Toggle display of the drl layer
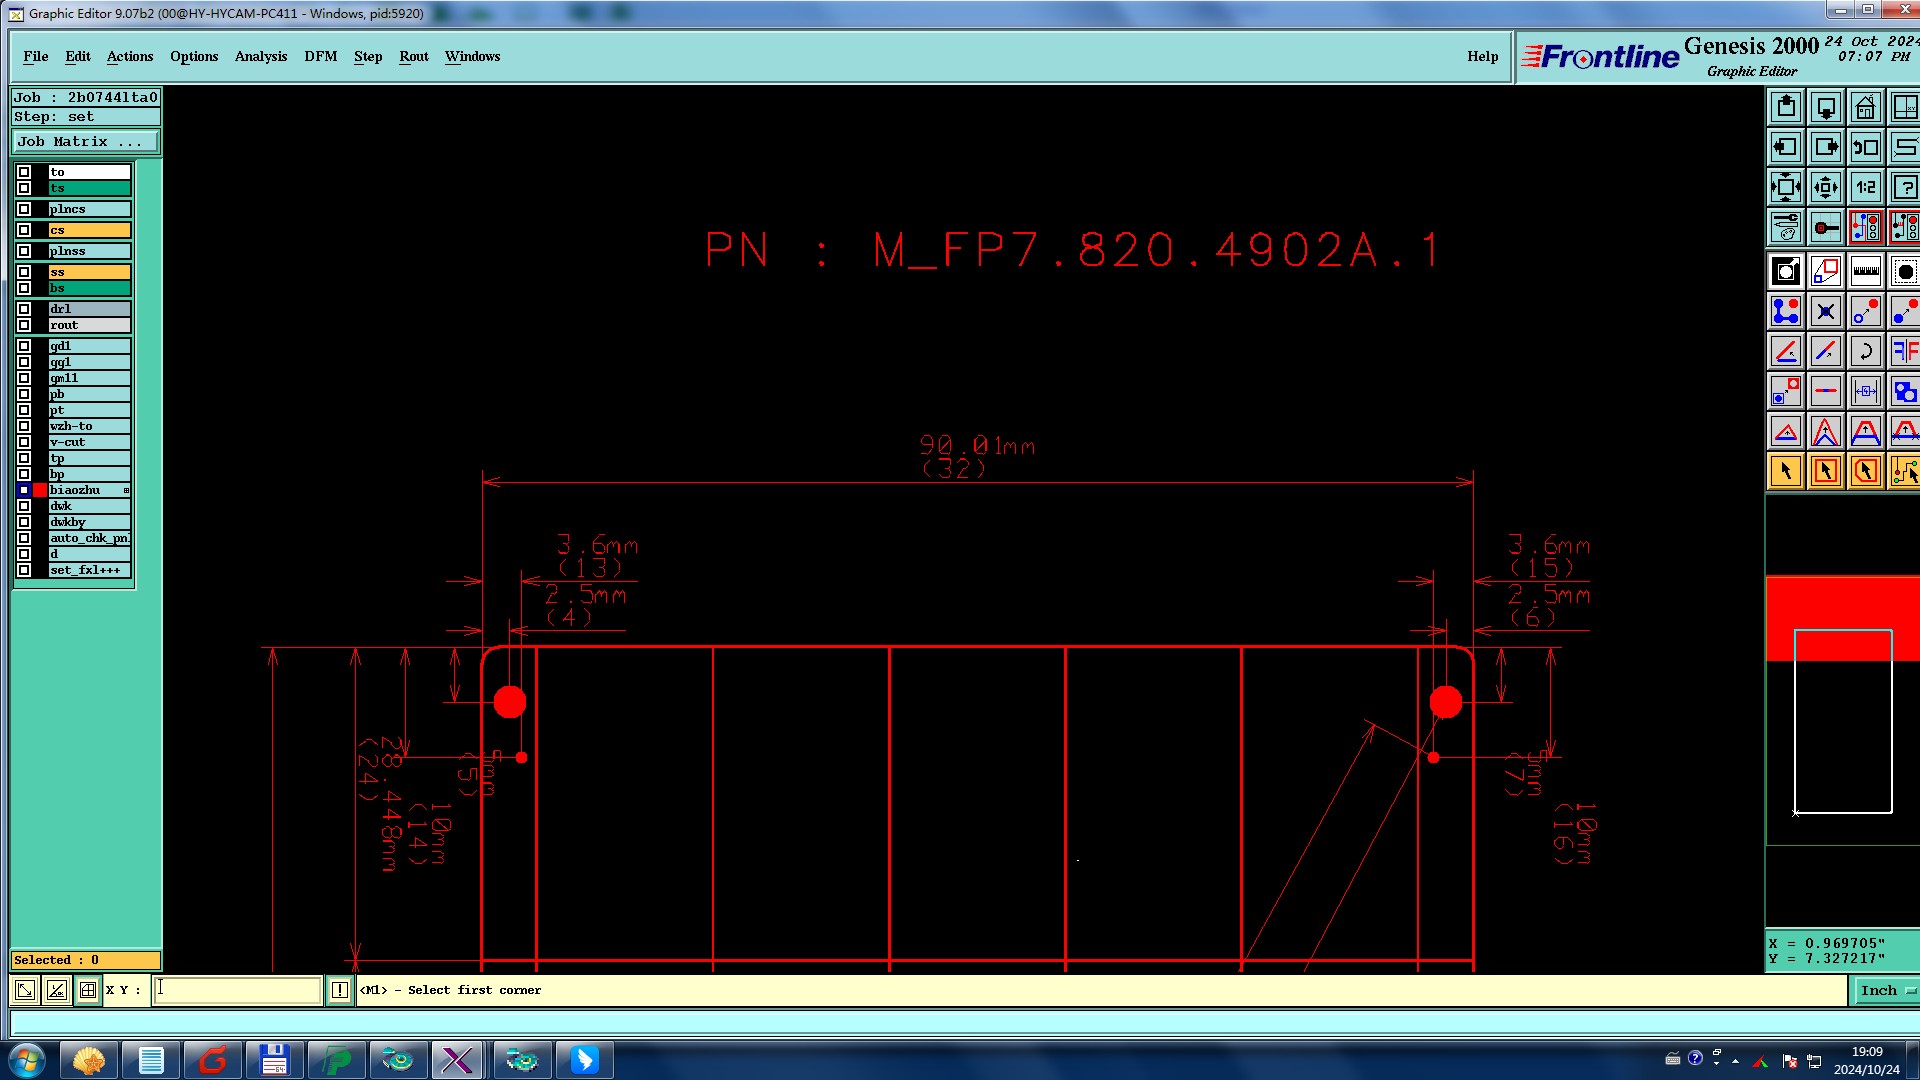 (x=24, y=309)
